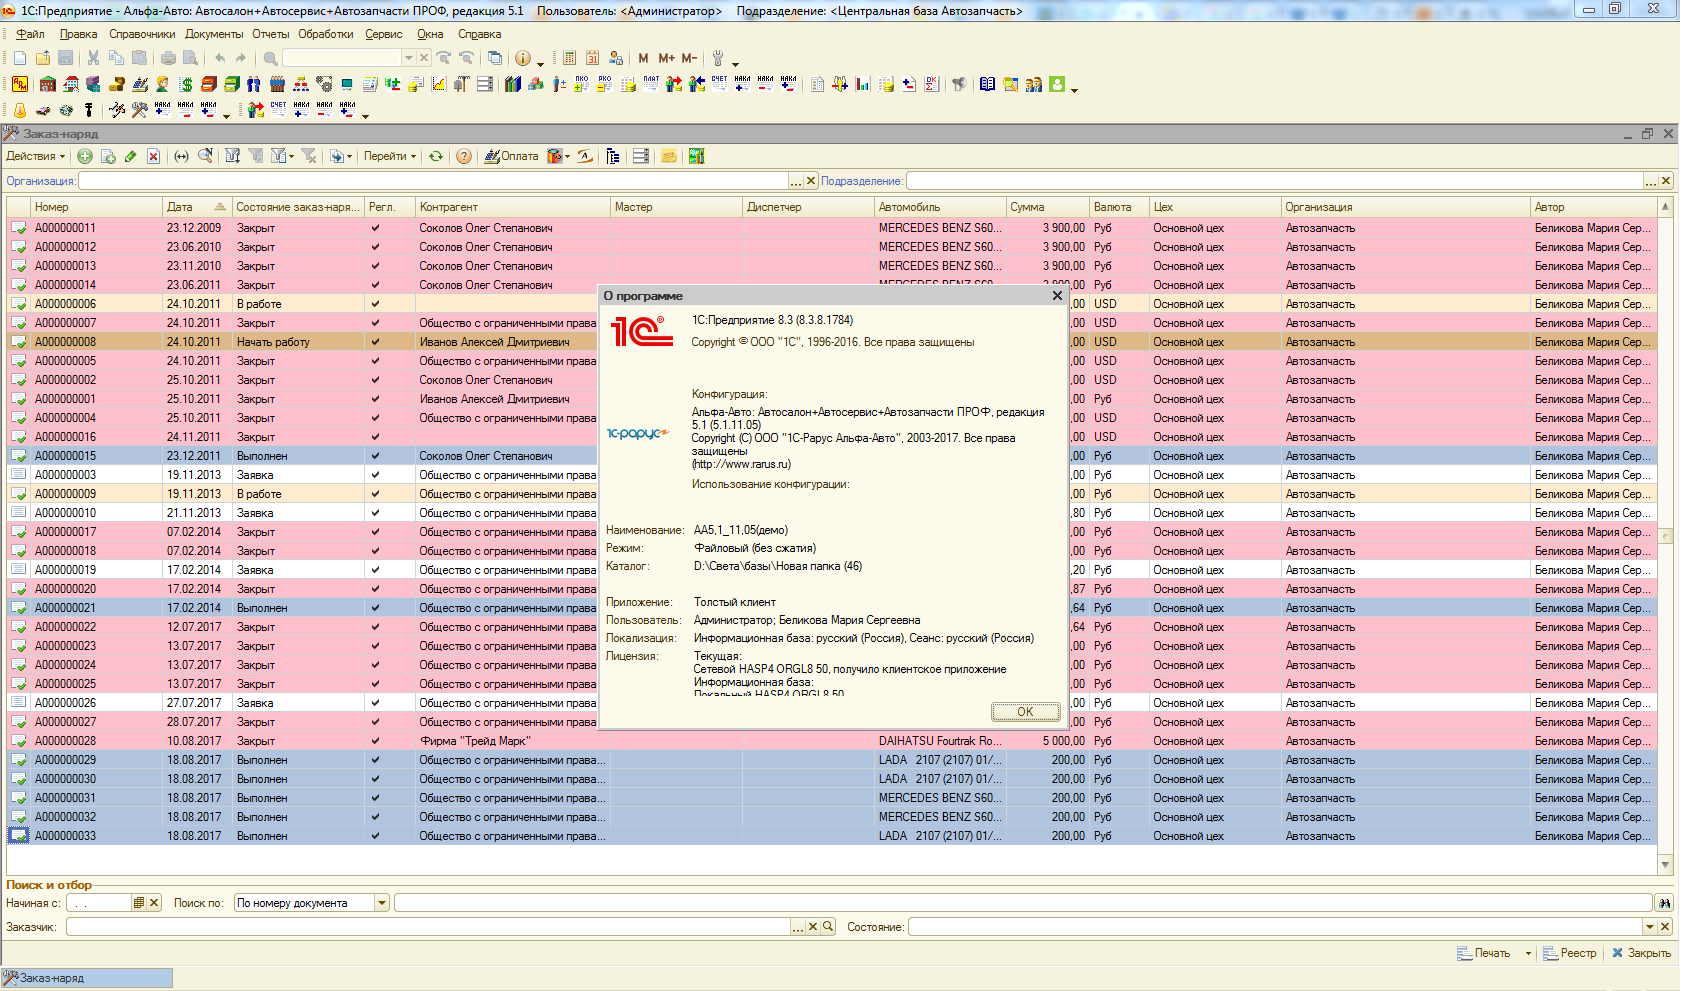Open the Файл menu

pos(30,34)
